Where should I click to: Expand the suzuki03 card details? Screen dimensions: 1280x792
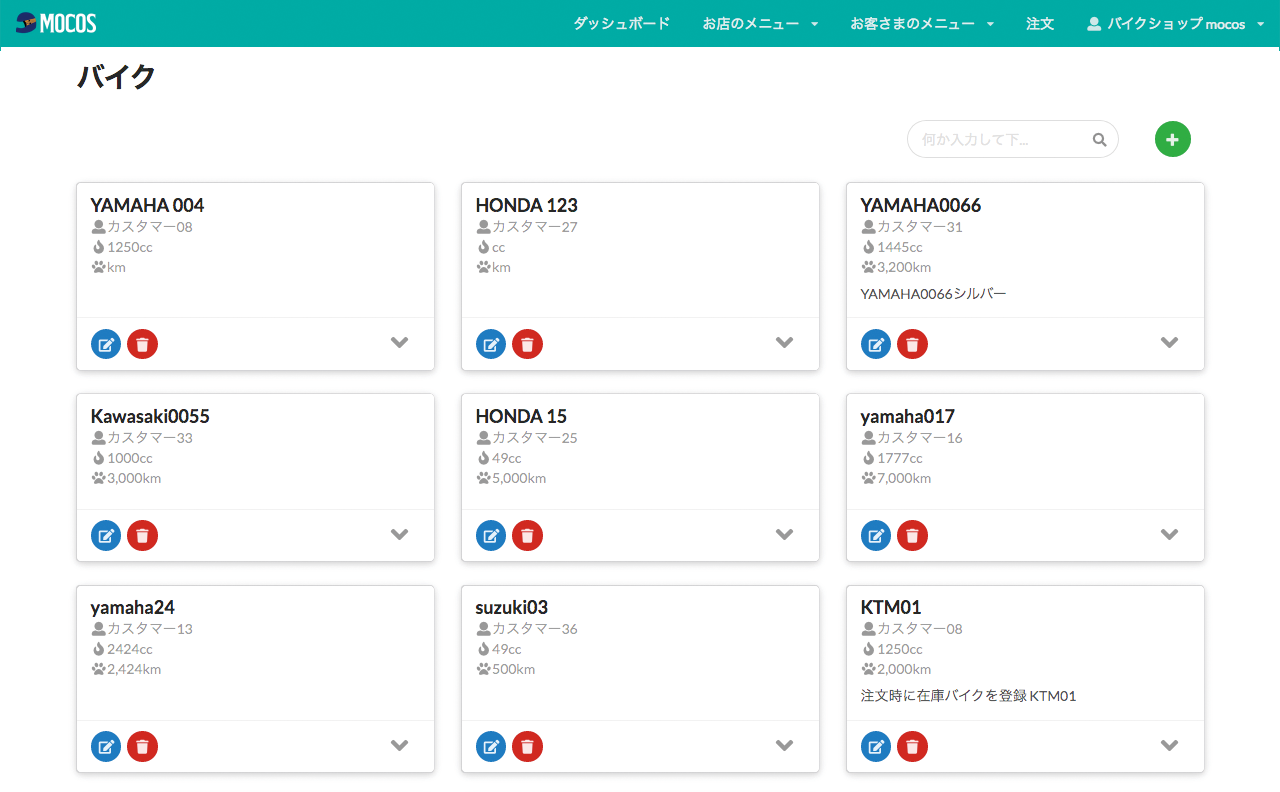[x=785, y=745]
